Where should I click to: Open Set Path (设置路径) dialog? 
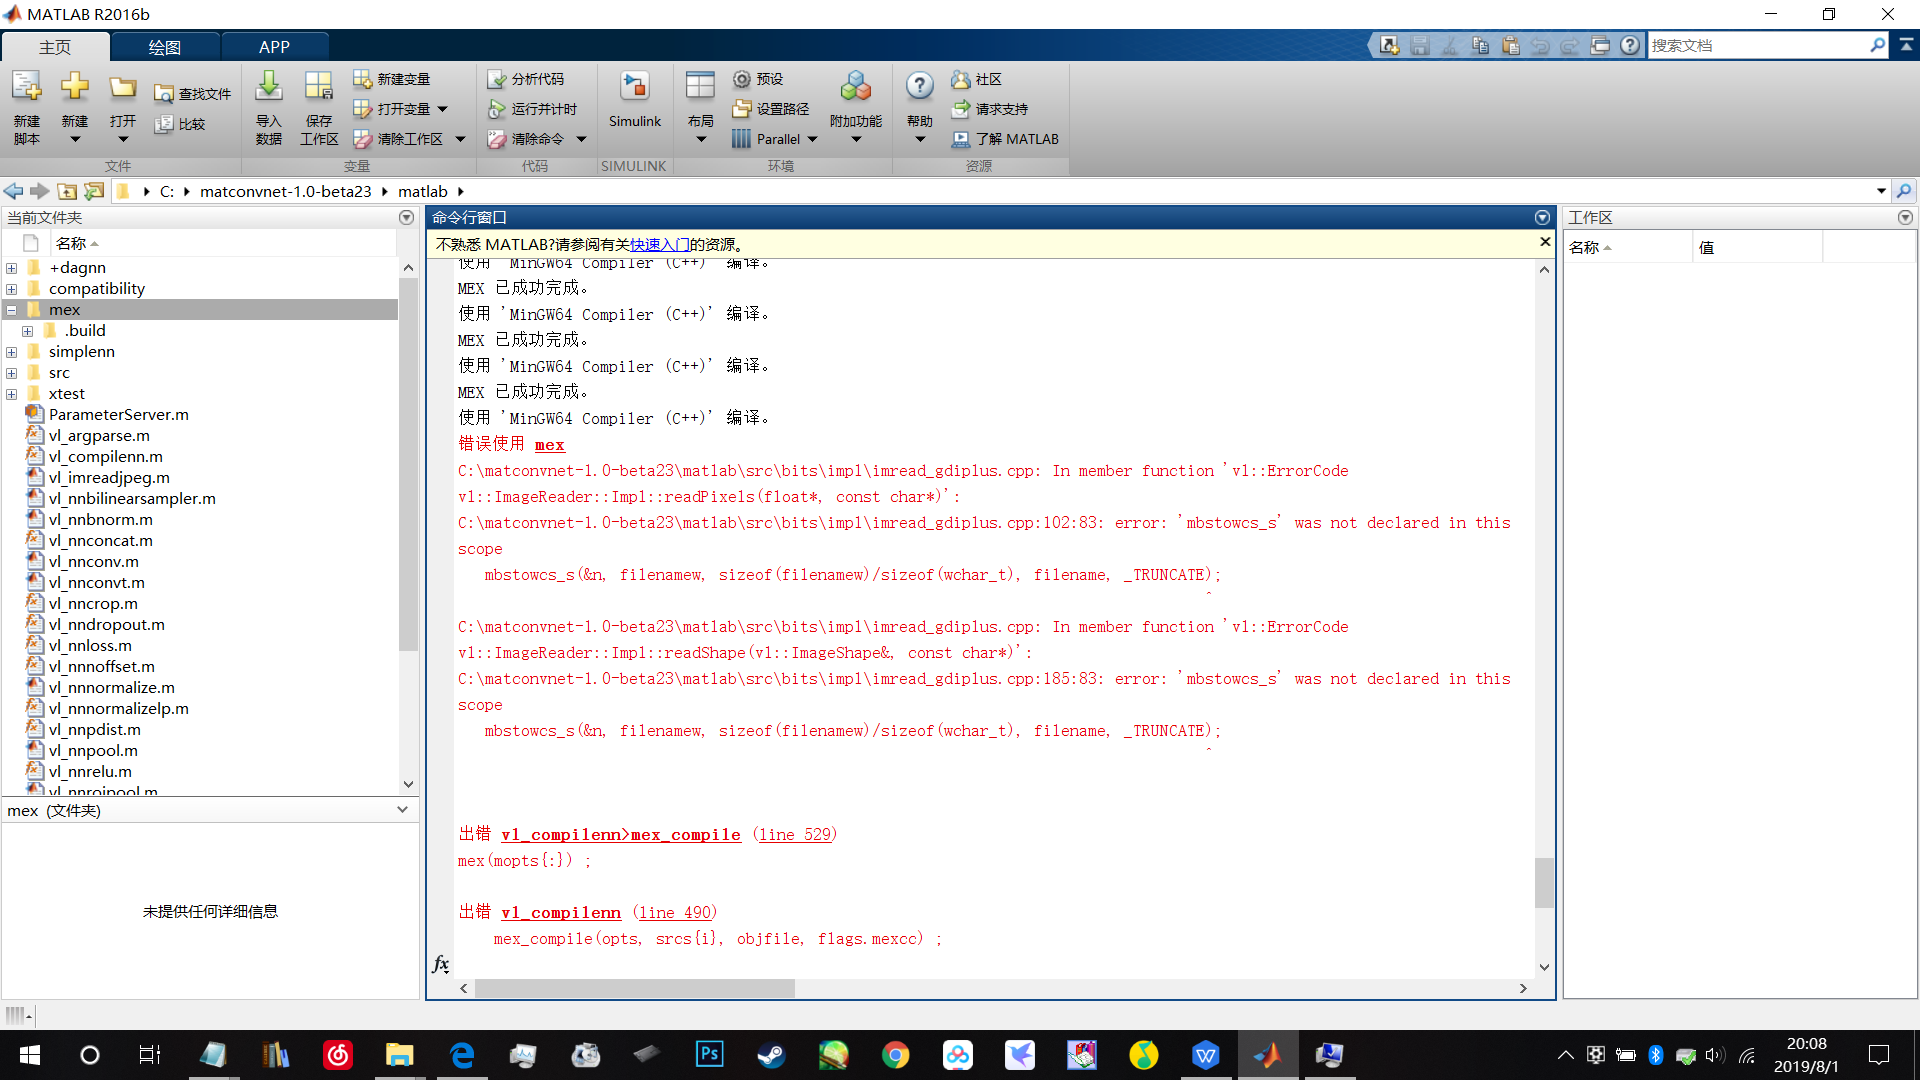click(771, 109)
